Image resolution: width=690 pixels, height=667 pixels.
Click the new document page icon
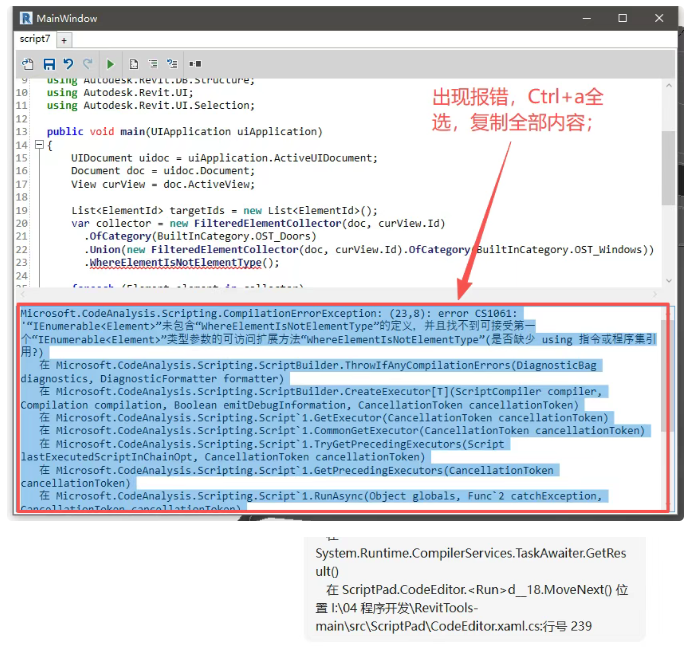[x=133, y=63]
